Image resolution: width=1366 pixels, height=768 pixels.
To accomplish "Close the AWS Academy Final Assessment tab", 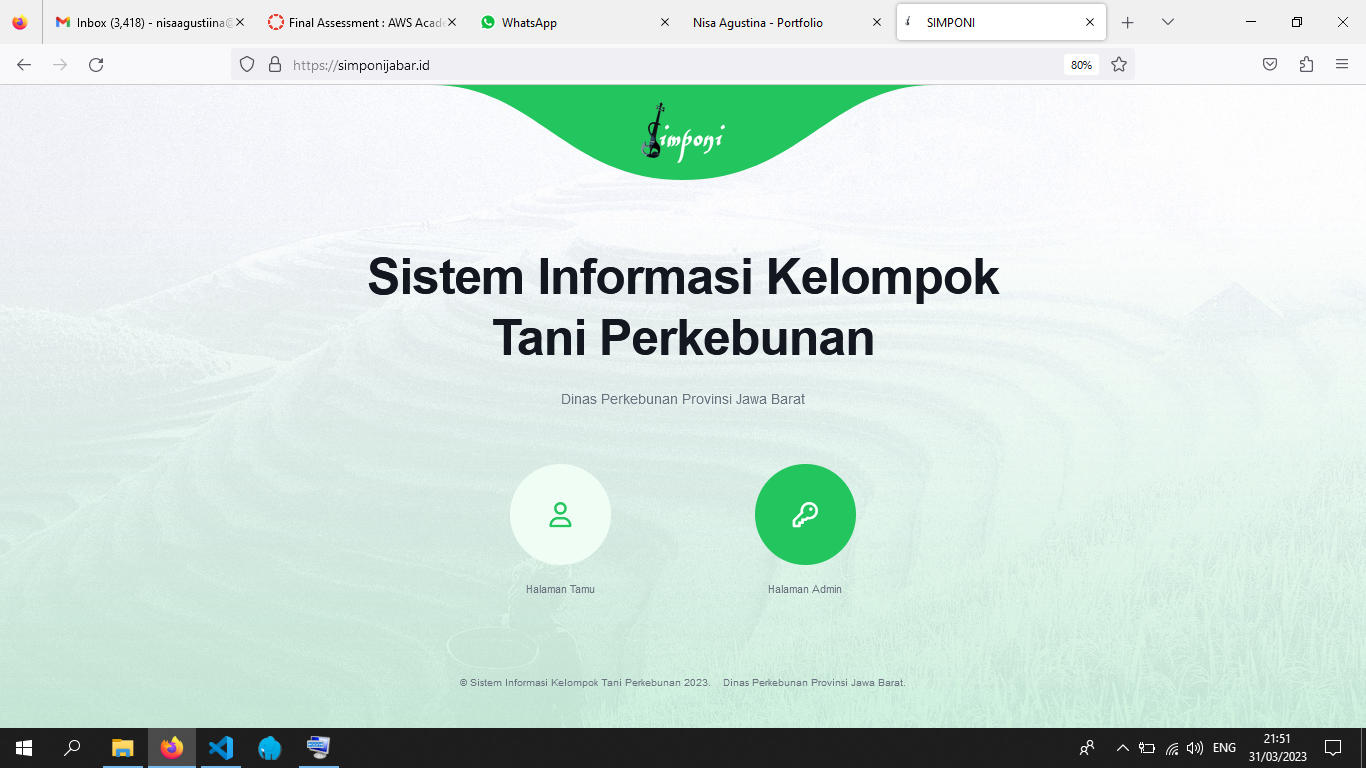I will pos(452,22).
